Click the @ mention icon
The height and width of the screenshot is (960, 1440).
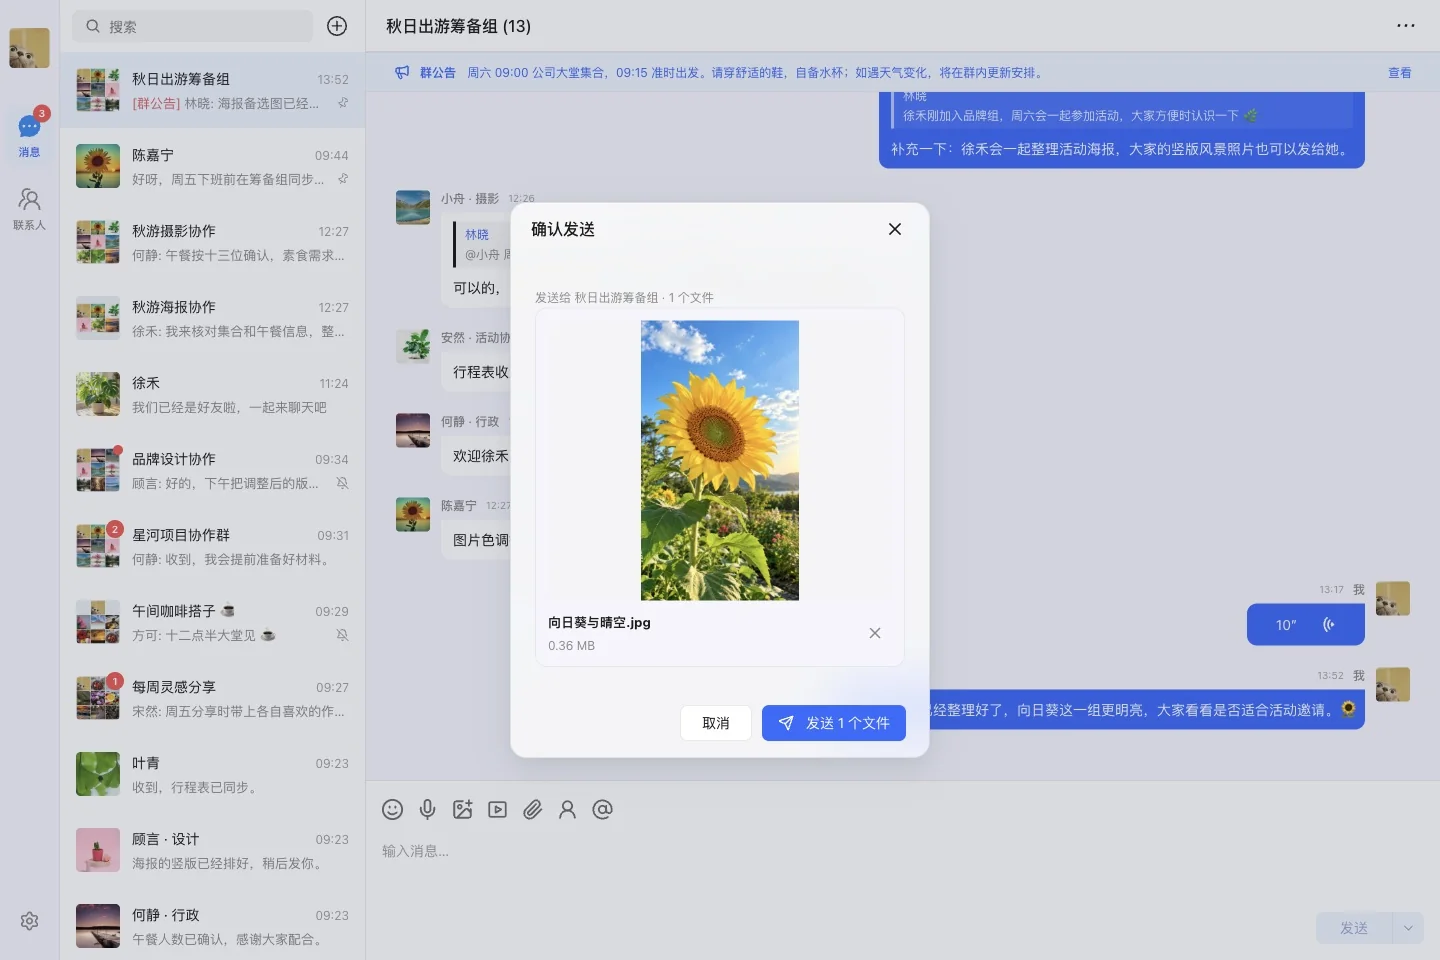click(x=602, y=810)
